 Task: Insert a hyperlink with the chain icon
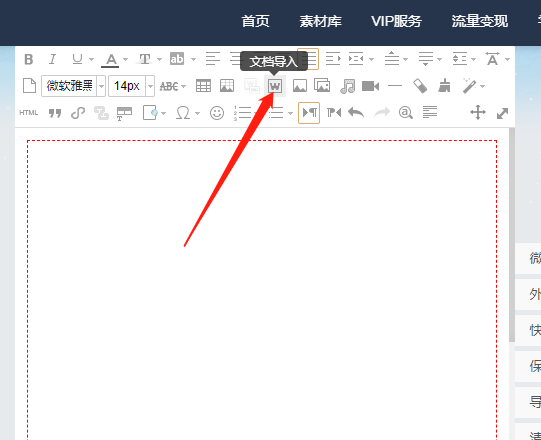[78, 113]
